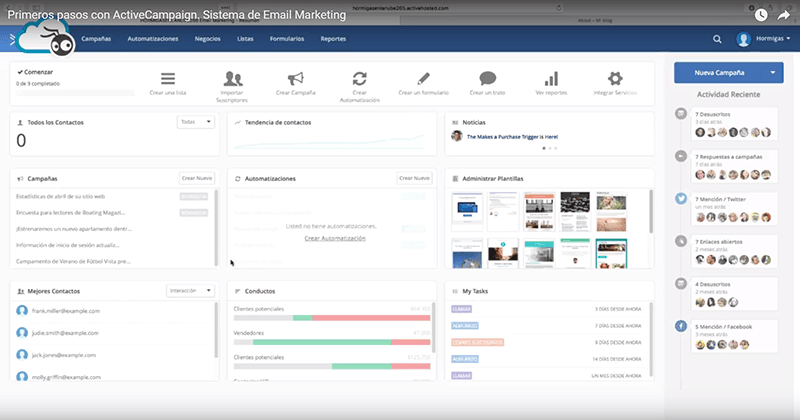Open the Reportes menu
This screenshot has height=420, width=800.
tap(333, 39)
